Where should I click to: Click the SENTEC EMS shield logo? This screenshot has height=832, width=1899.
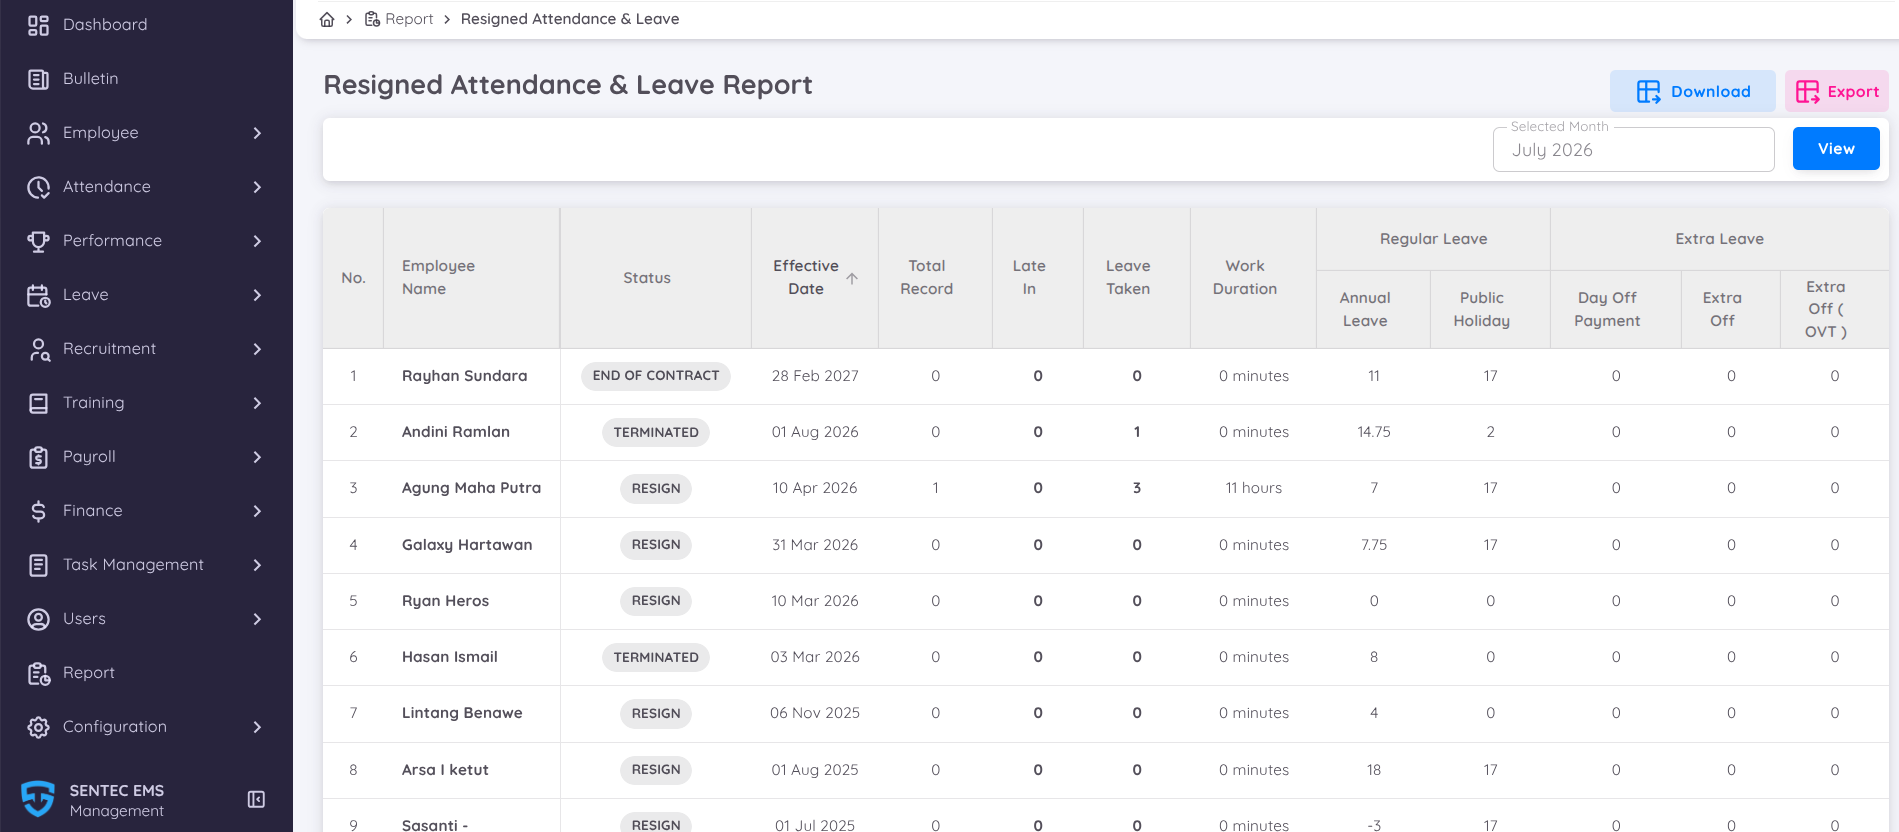click(38, 799)
